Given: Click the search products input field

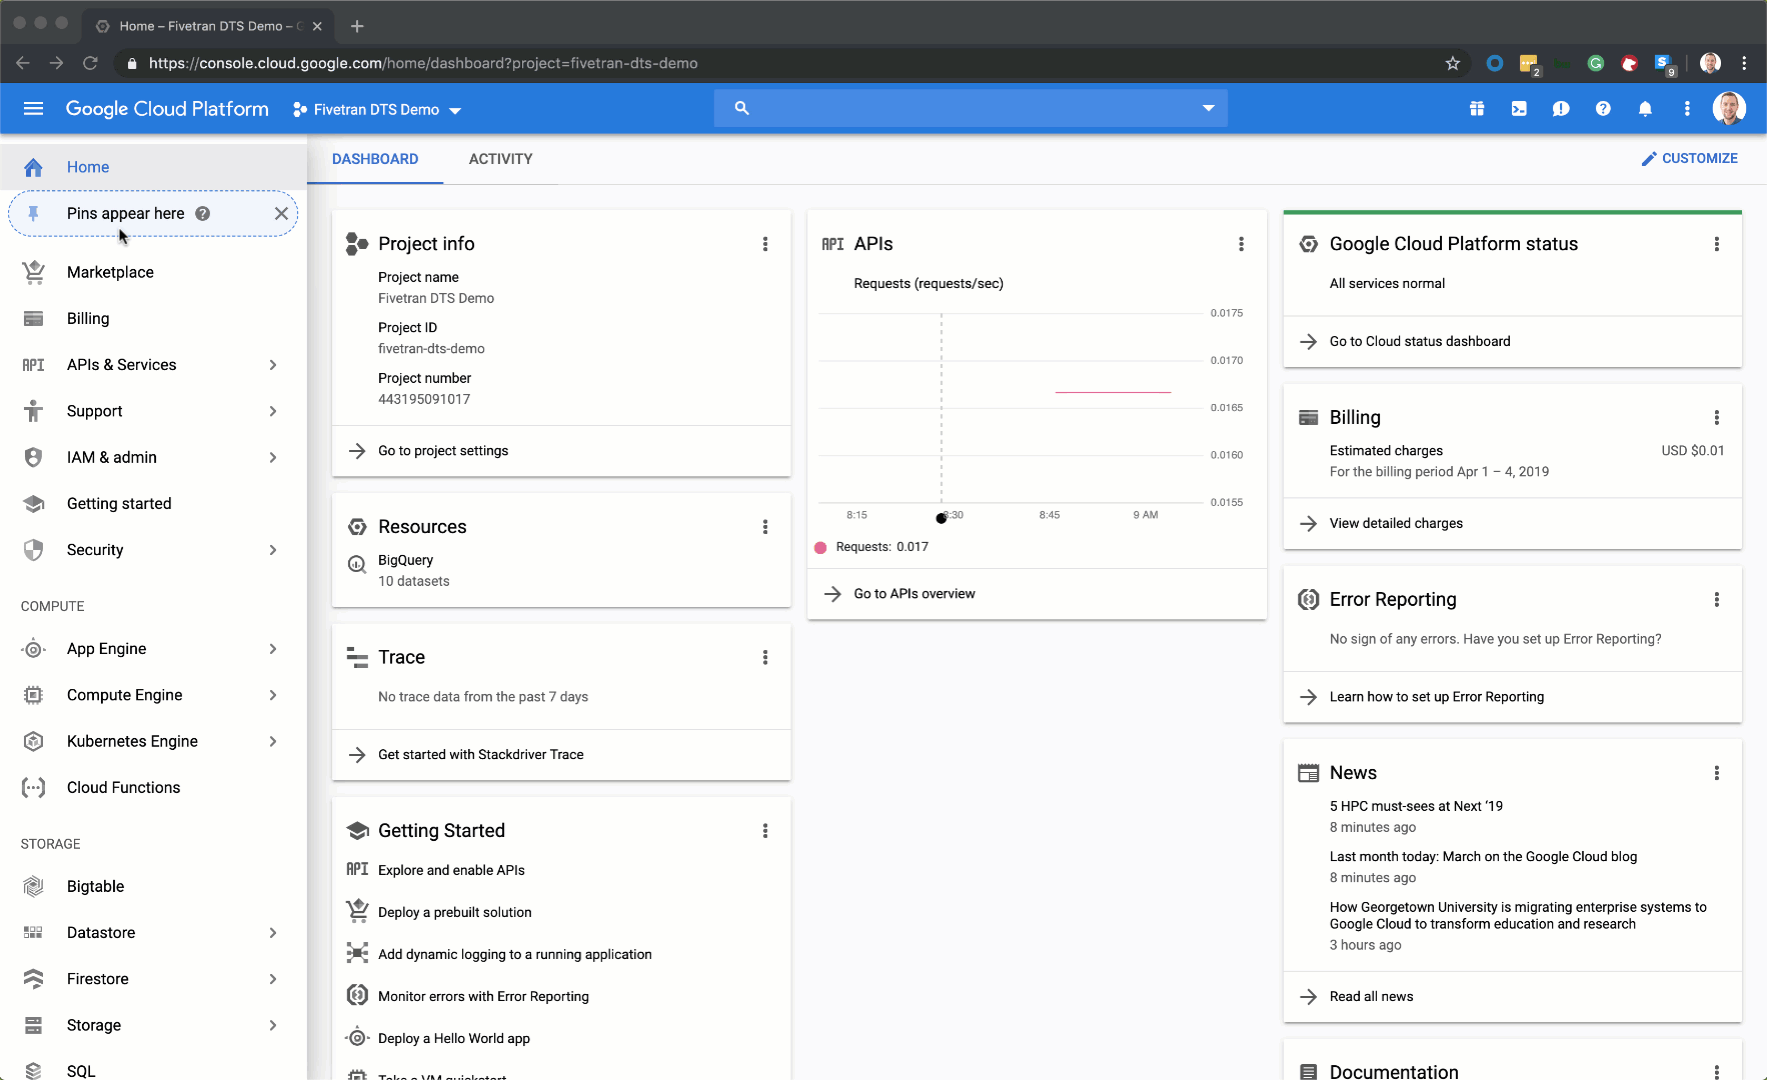Looking at the screenshot, I should 970,108.
